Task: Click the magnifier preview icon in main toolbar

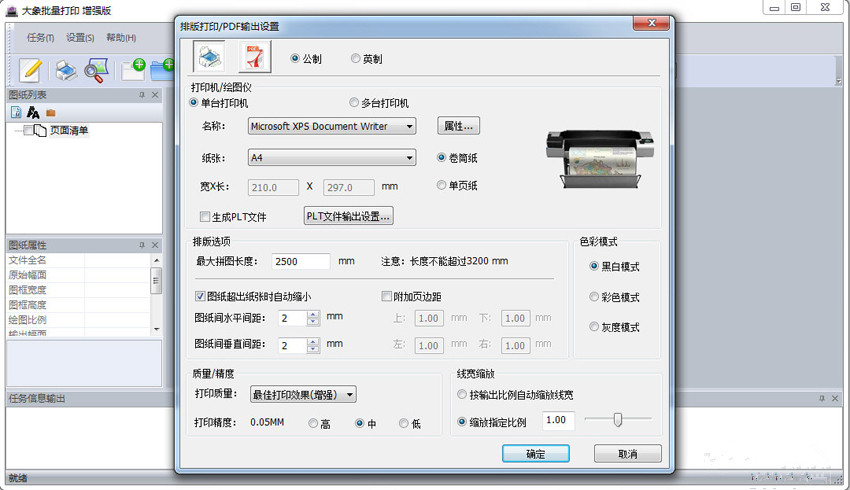Action: [96, 70]
